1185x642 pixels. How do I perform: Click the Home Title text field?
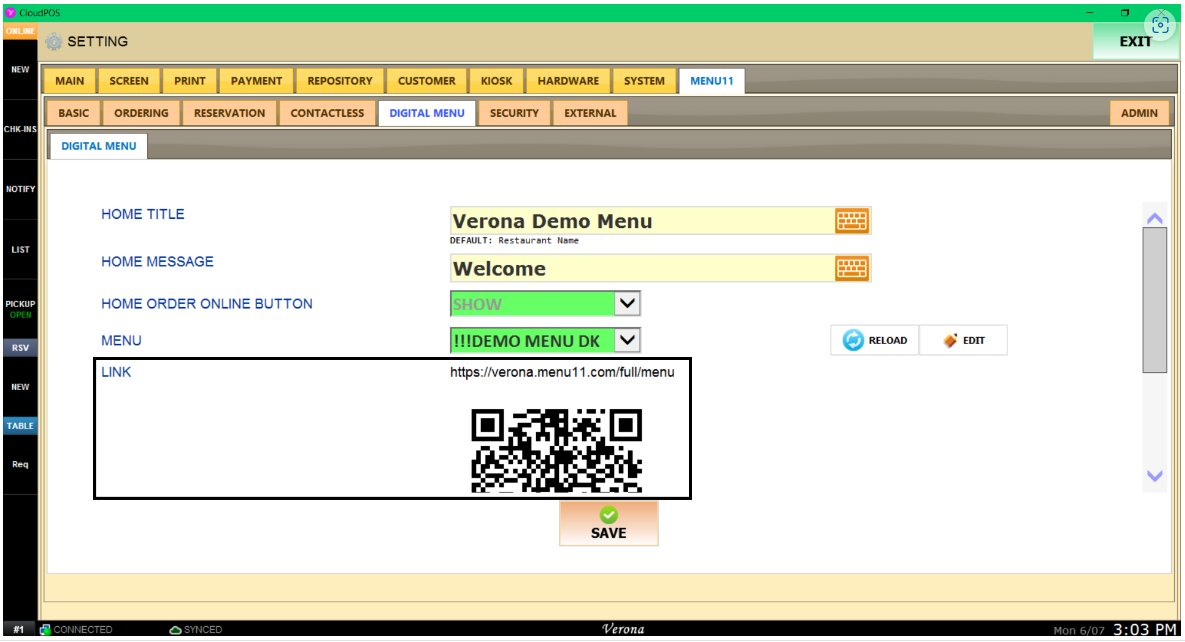[x=640, y=221]
